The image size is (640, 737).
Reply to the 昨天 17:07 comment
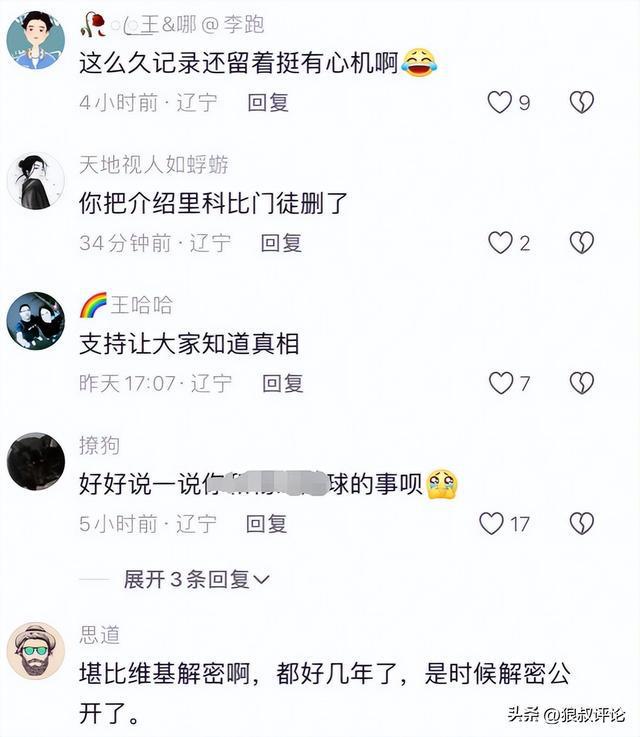282,383
